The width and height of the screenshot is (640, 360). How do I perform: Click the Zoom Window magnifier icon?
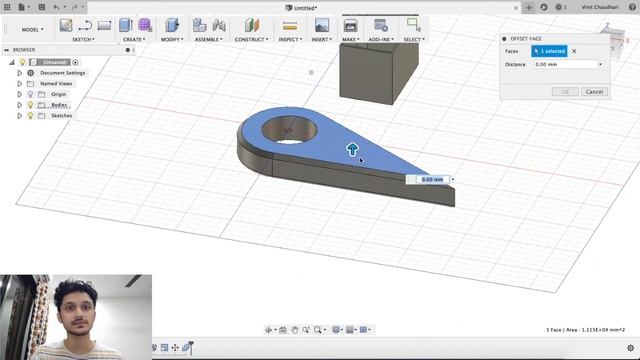pos(318,330)
